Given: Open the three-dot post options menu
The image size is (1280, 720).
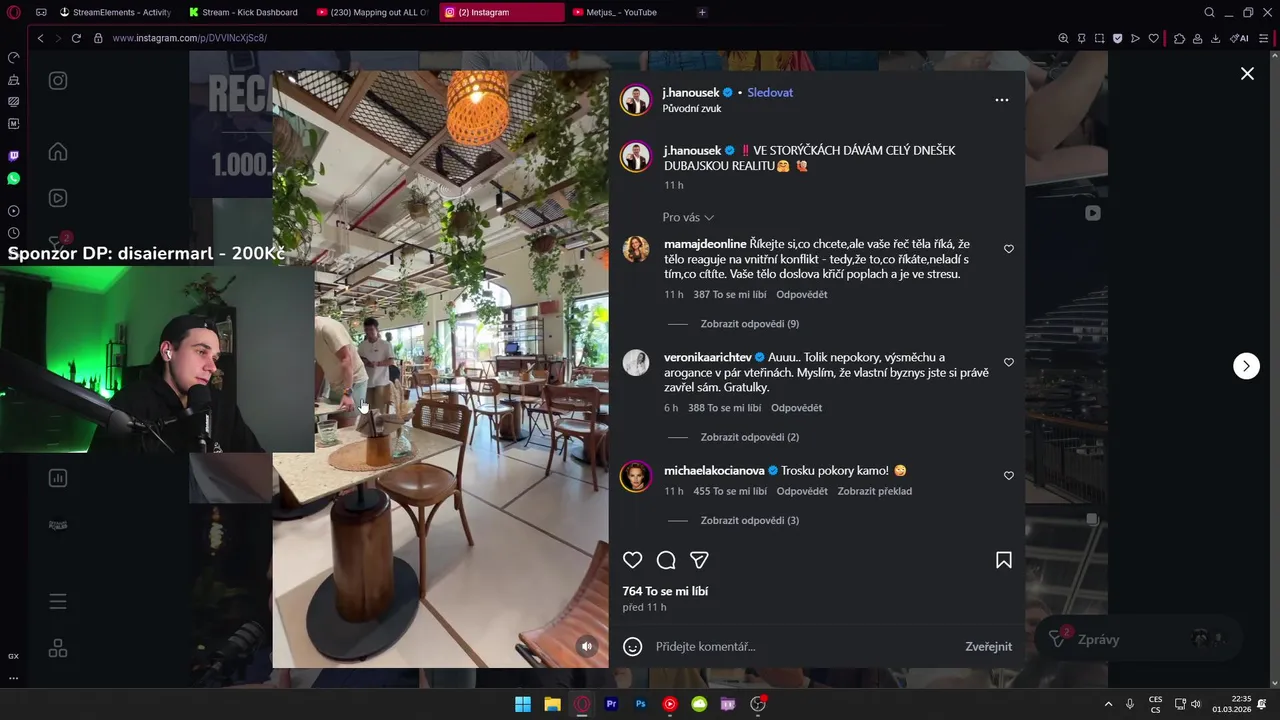Looking at the screenshot, I should (1002, 100).
